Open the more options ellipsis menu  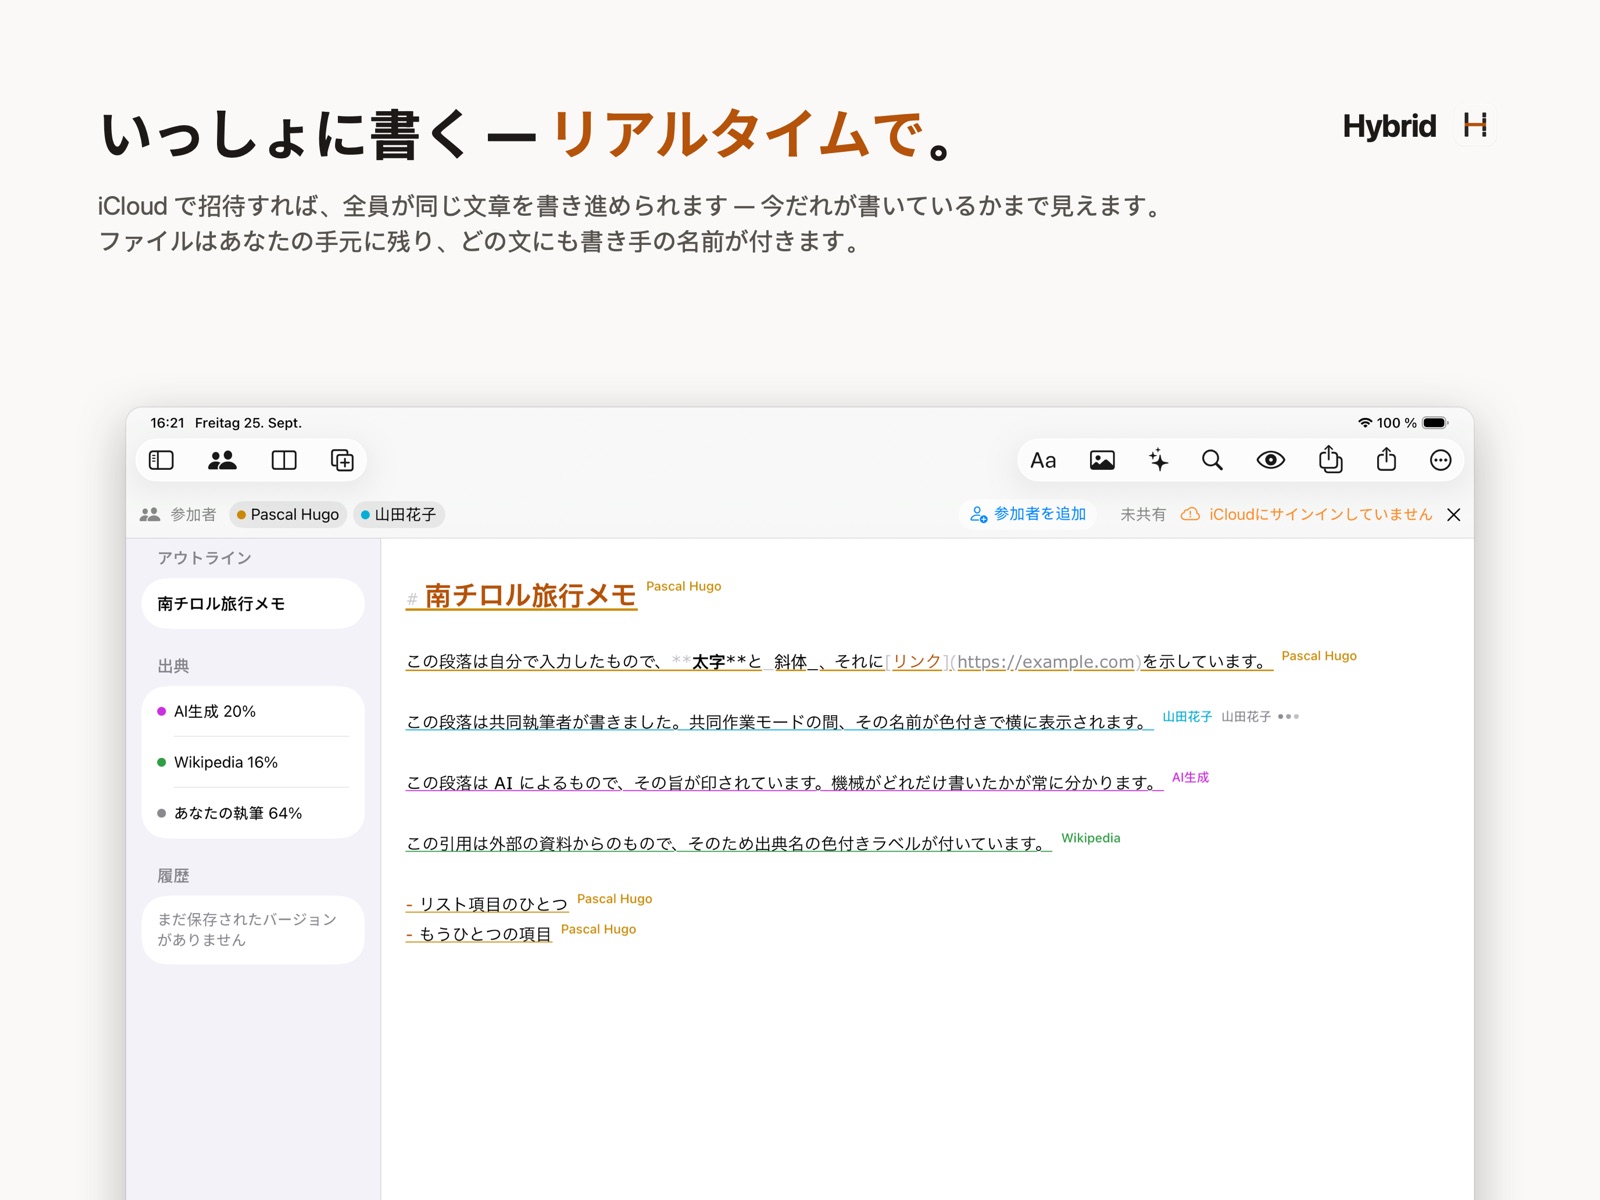1440,460
